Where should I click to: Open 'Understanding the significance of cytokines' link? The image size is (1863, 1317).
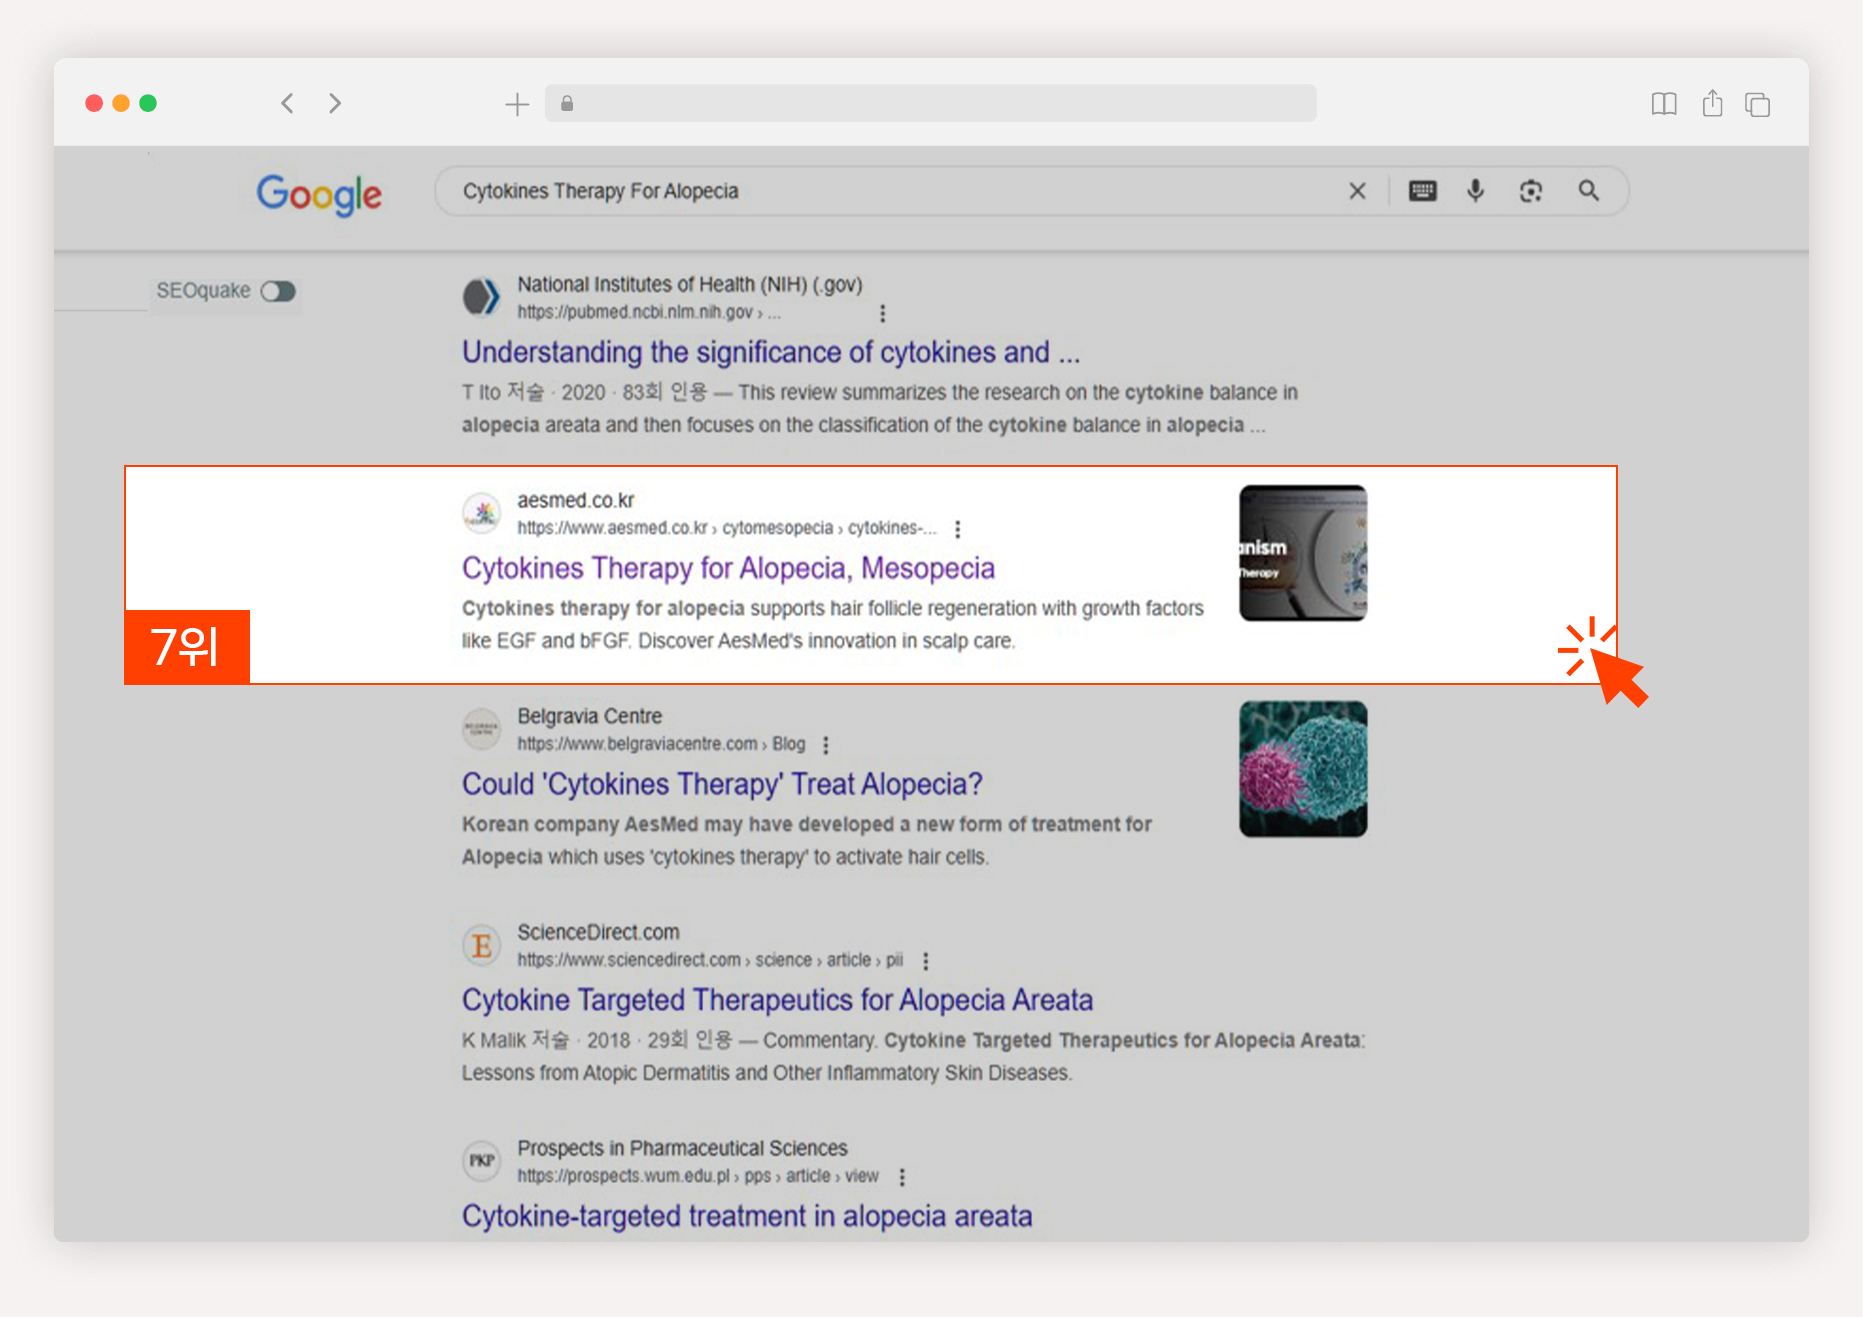point(771,352)
